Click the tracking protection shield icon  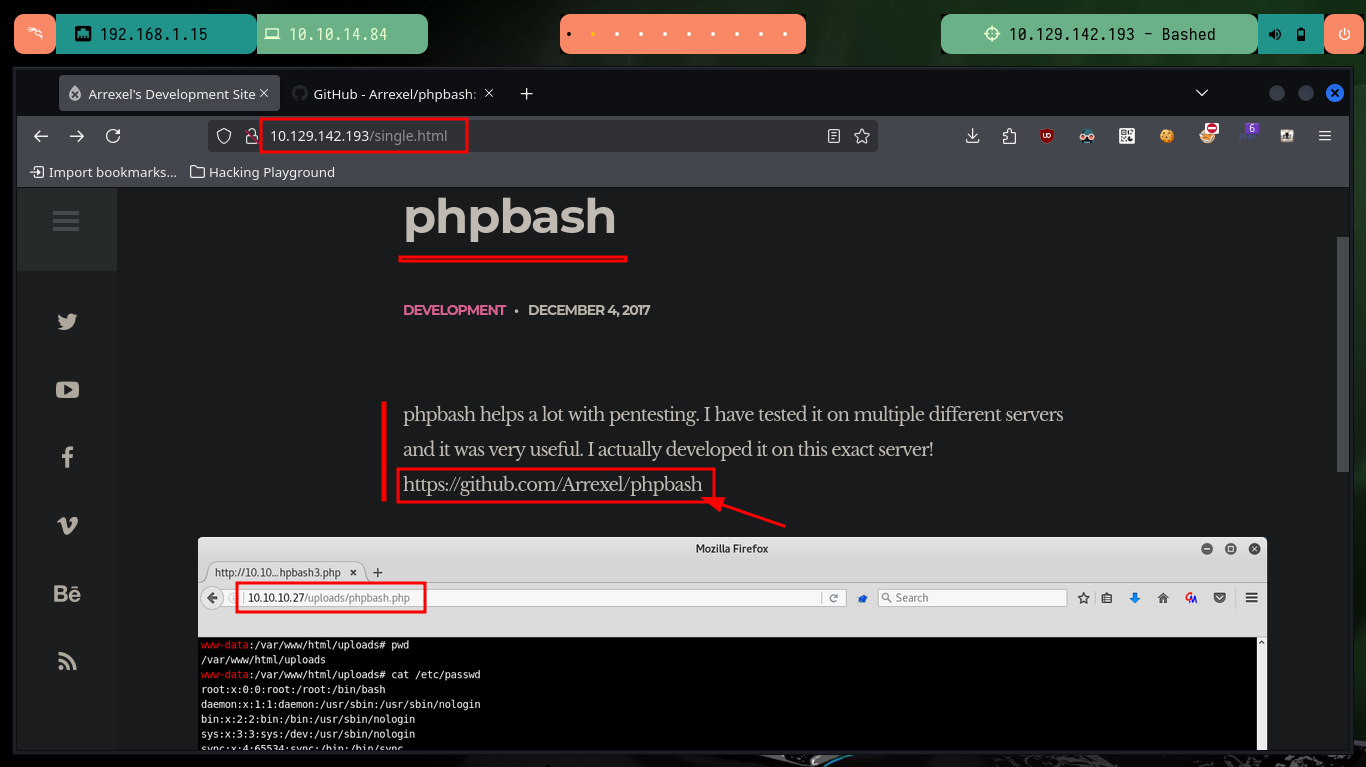click(x=224, y=136)
